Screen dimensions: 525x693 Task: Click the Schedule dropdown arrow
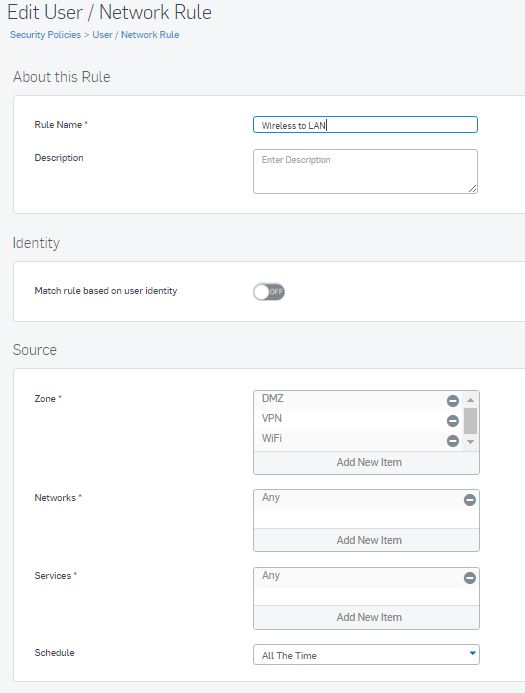(x=472, y=653)
